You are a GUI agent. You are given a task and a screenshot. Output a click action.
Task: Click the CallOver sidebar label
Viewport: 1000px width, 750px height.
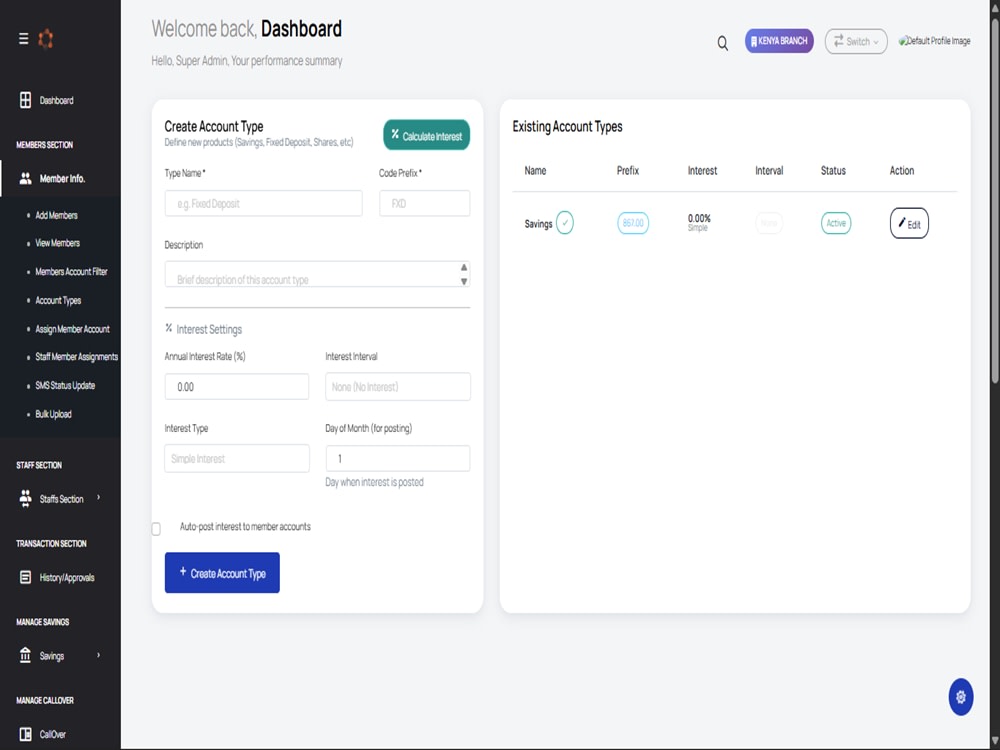52,734
